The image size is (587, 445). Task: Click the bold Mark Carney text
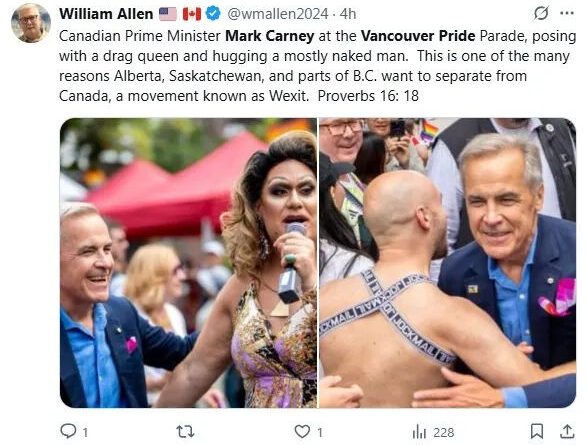tap(270, 36)
